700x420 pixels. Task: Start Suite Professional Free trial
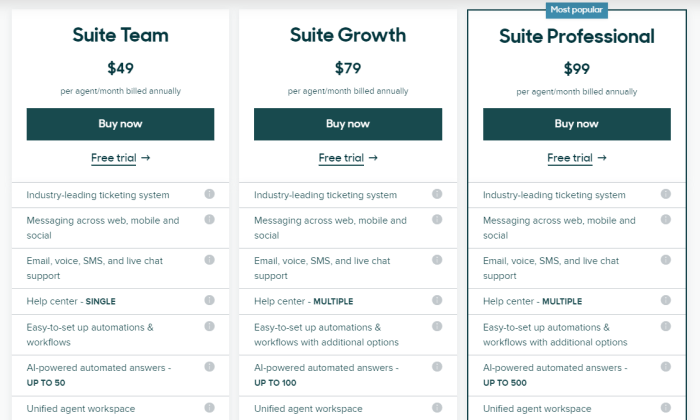point(576,158)
